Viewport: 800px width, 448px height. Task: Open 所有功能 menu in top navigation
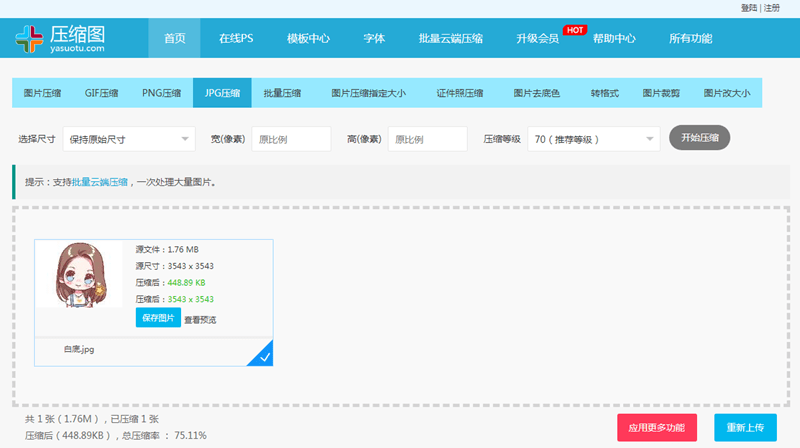[x=690, y=39]
